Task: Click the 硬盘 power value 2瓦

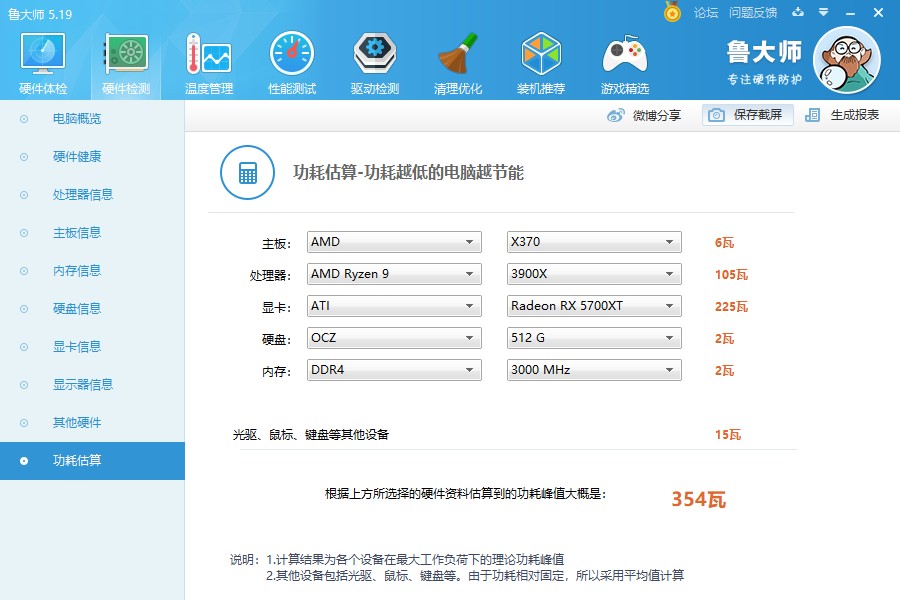Action: point(724,339)
